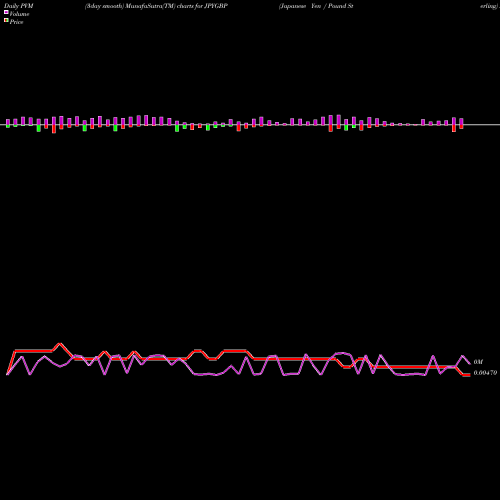Click the '0.00470' price axis value

click(485, 373)
